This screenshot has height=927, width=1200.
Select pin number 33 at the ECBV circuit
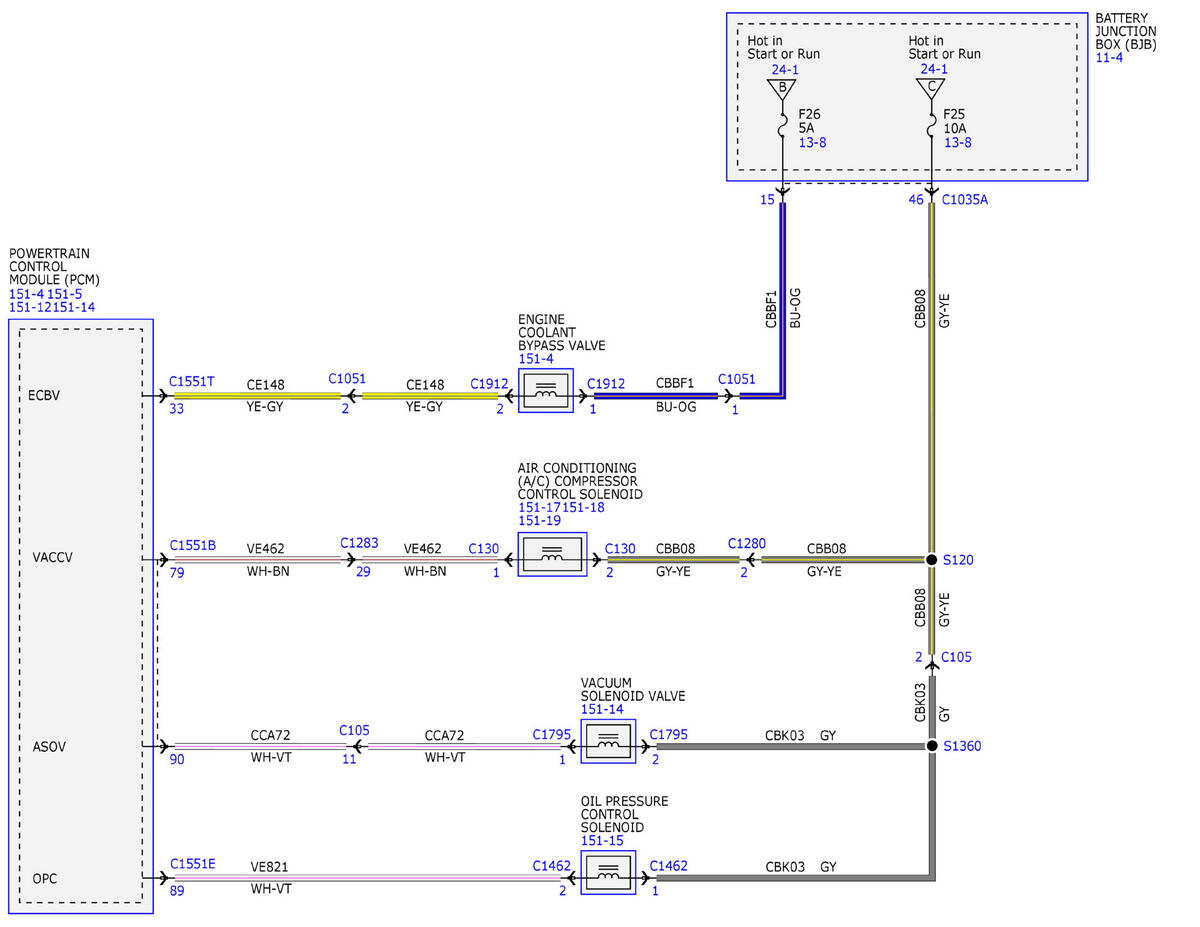(x=177, y=408)
